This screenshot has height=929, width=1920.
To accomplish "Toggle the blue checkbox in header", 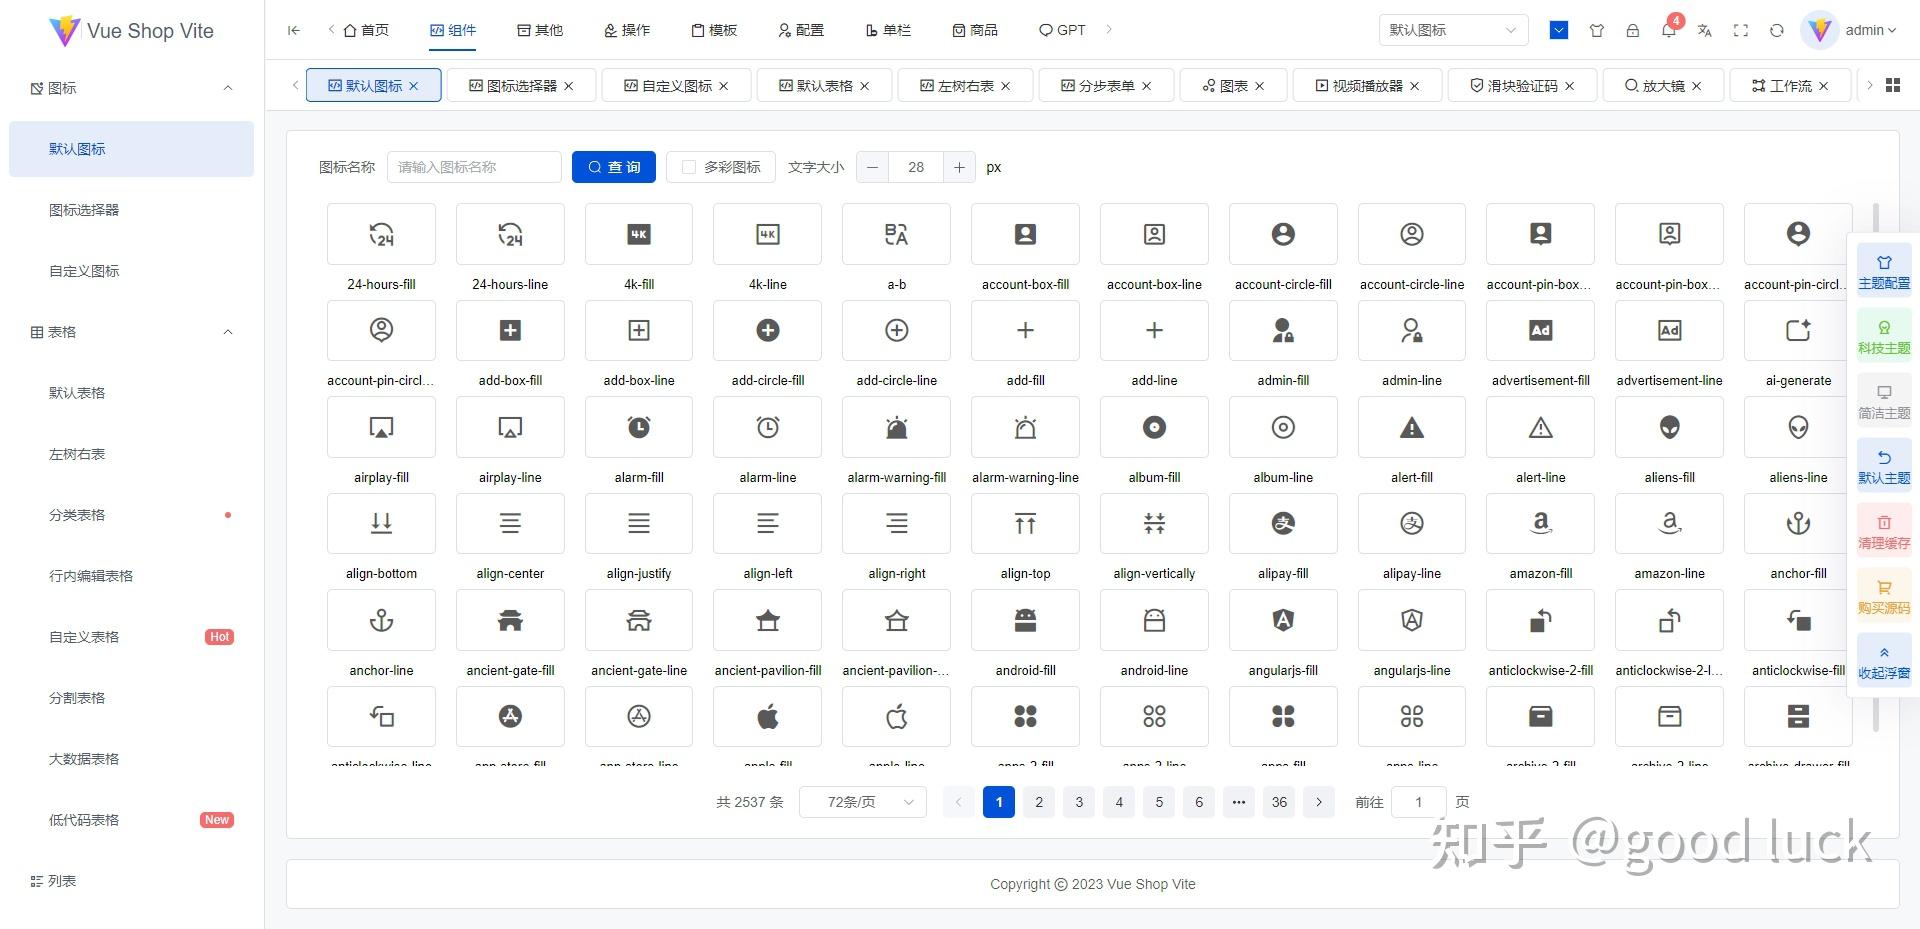I will click(1559, 30).
